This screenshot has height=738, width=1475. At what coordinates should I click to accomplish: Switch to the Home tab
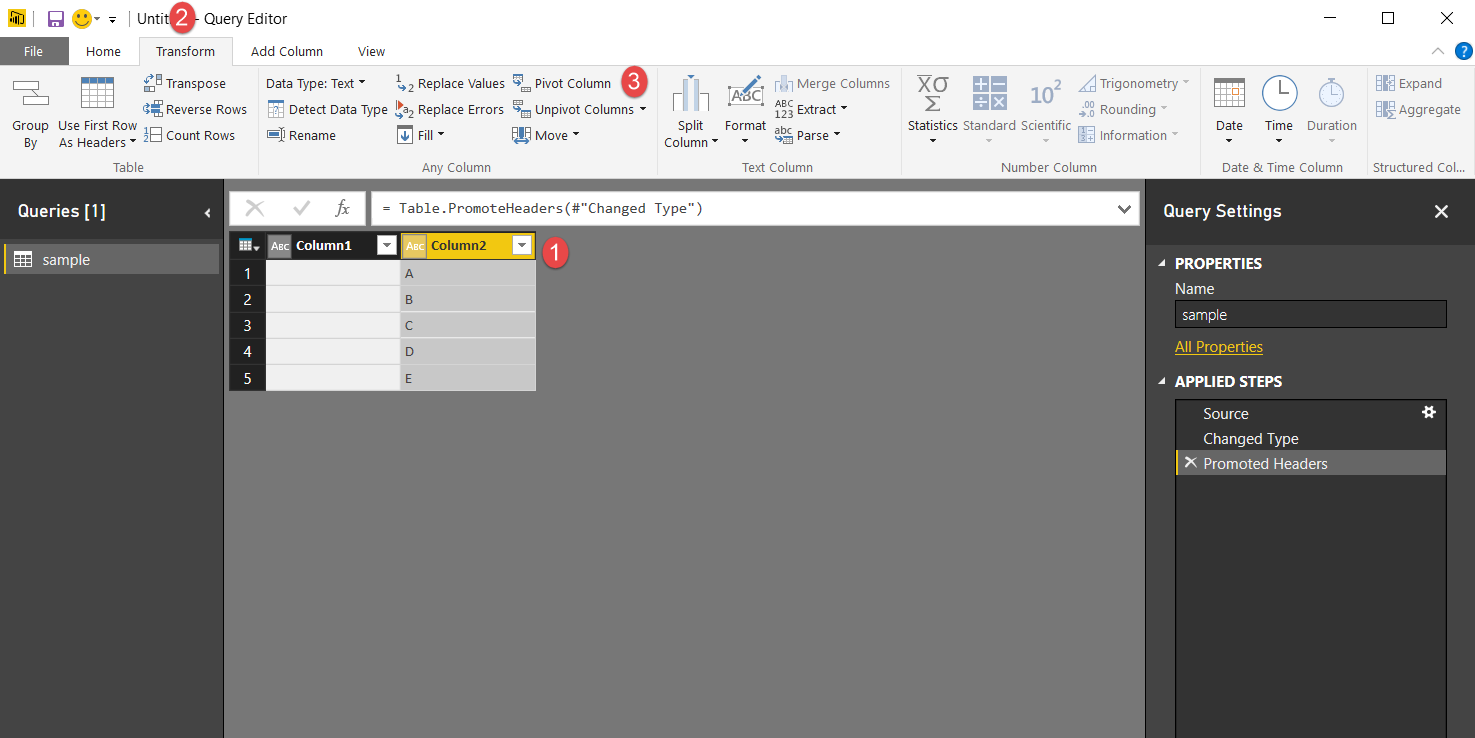coord(103,51)
